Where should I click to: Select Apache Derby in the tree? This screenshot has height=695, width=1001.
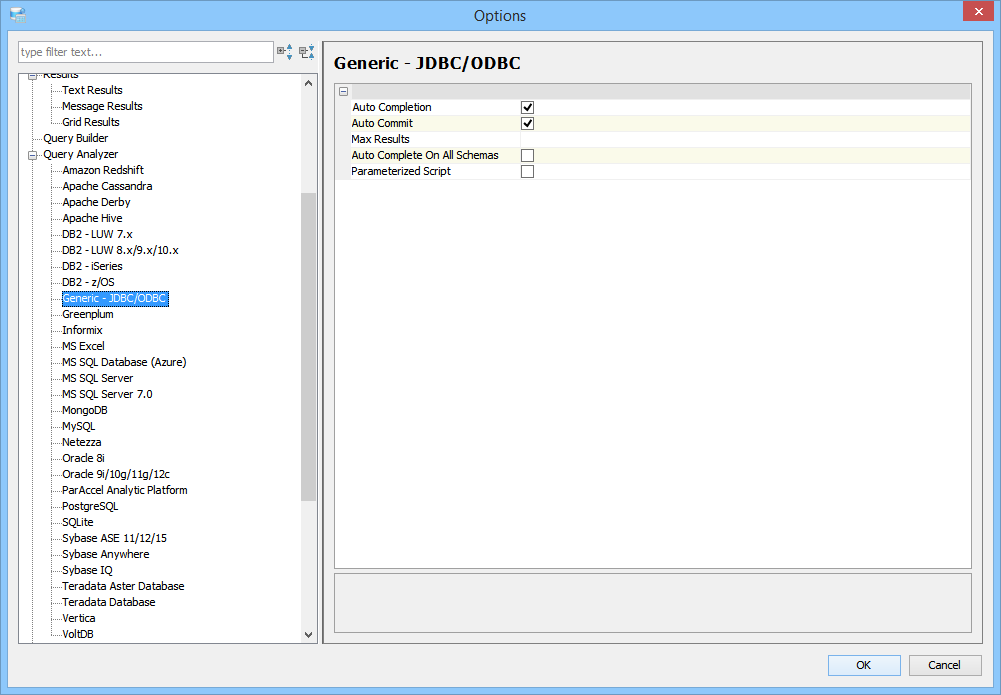96,202
